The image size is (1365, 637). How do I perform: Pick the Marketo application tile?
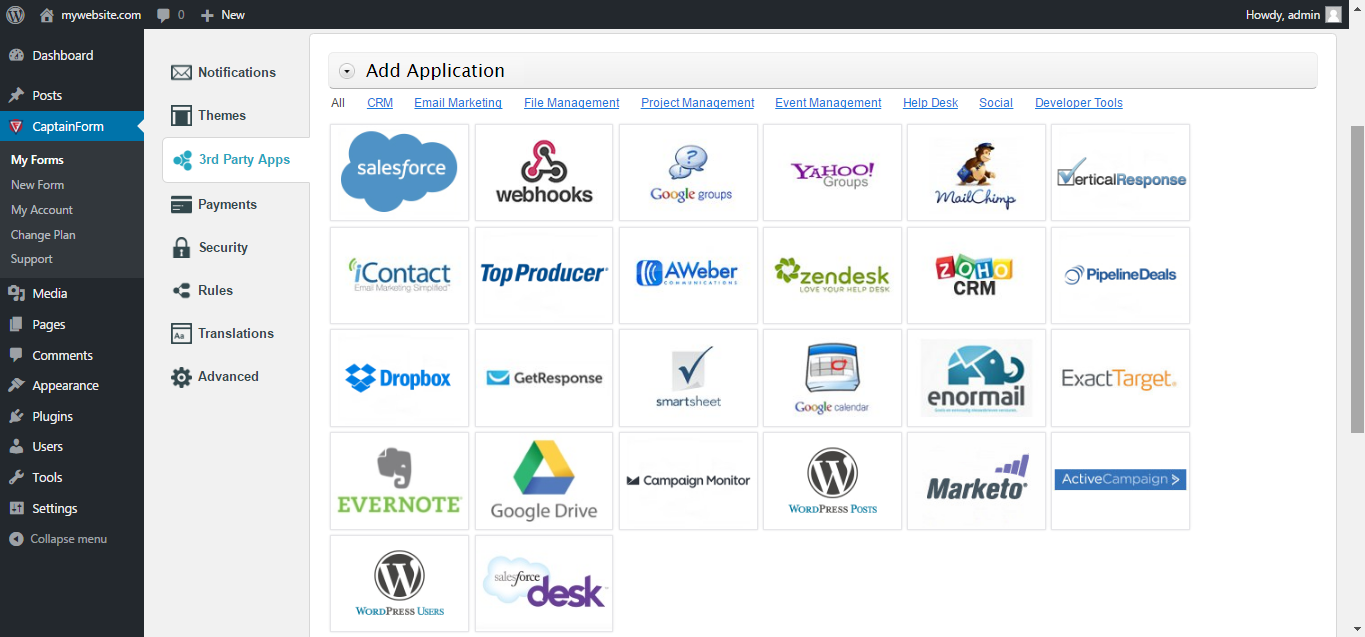(976, 481)
